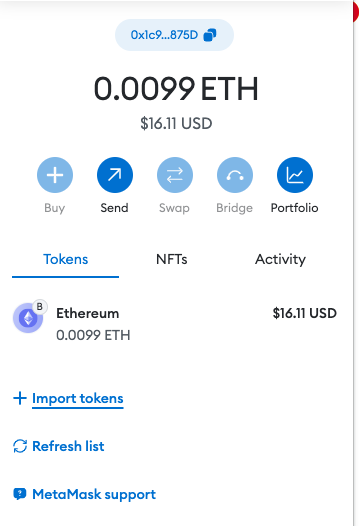This screenshot has width=360, height=526.
Task: Click the plus icon beside Import tokens
Action: tap(20, 398)
